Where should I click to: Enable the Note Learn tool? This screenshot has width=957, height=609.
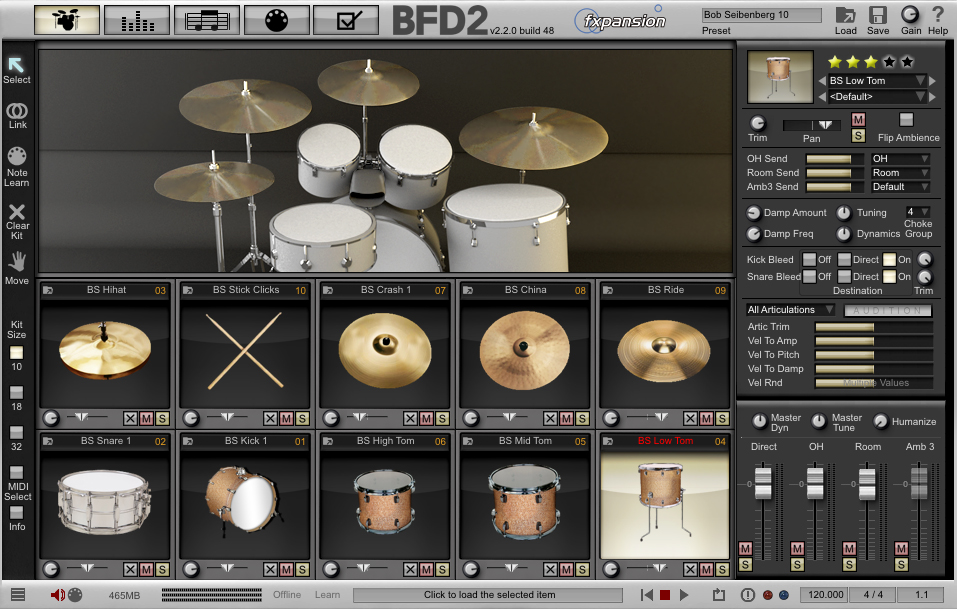pos(17,156)
